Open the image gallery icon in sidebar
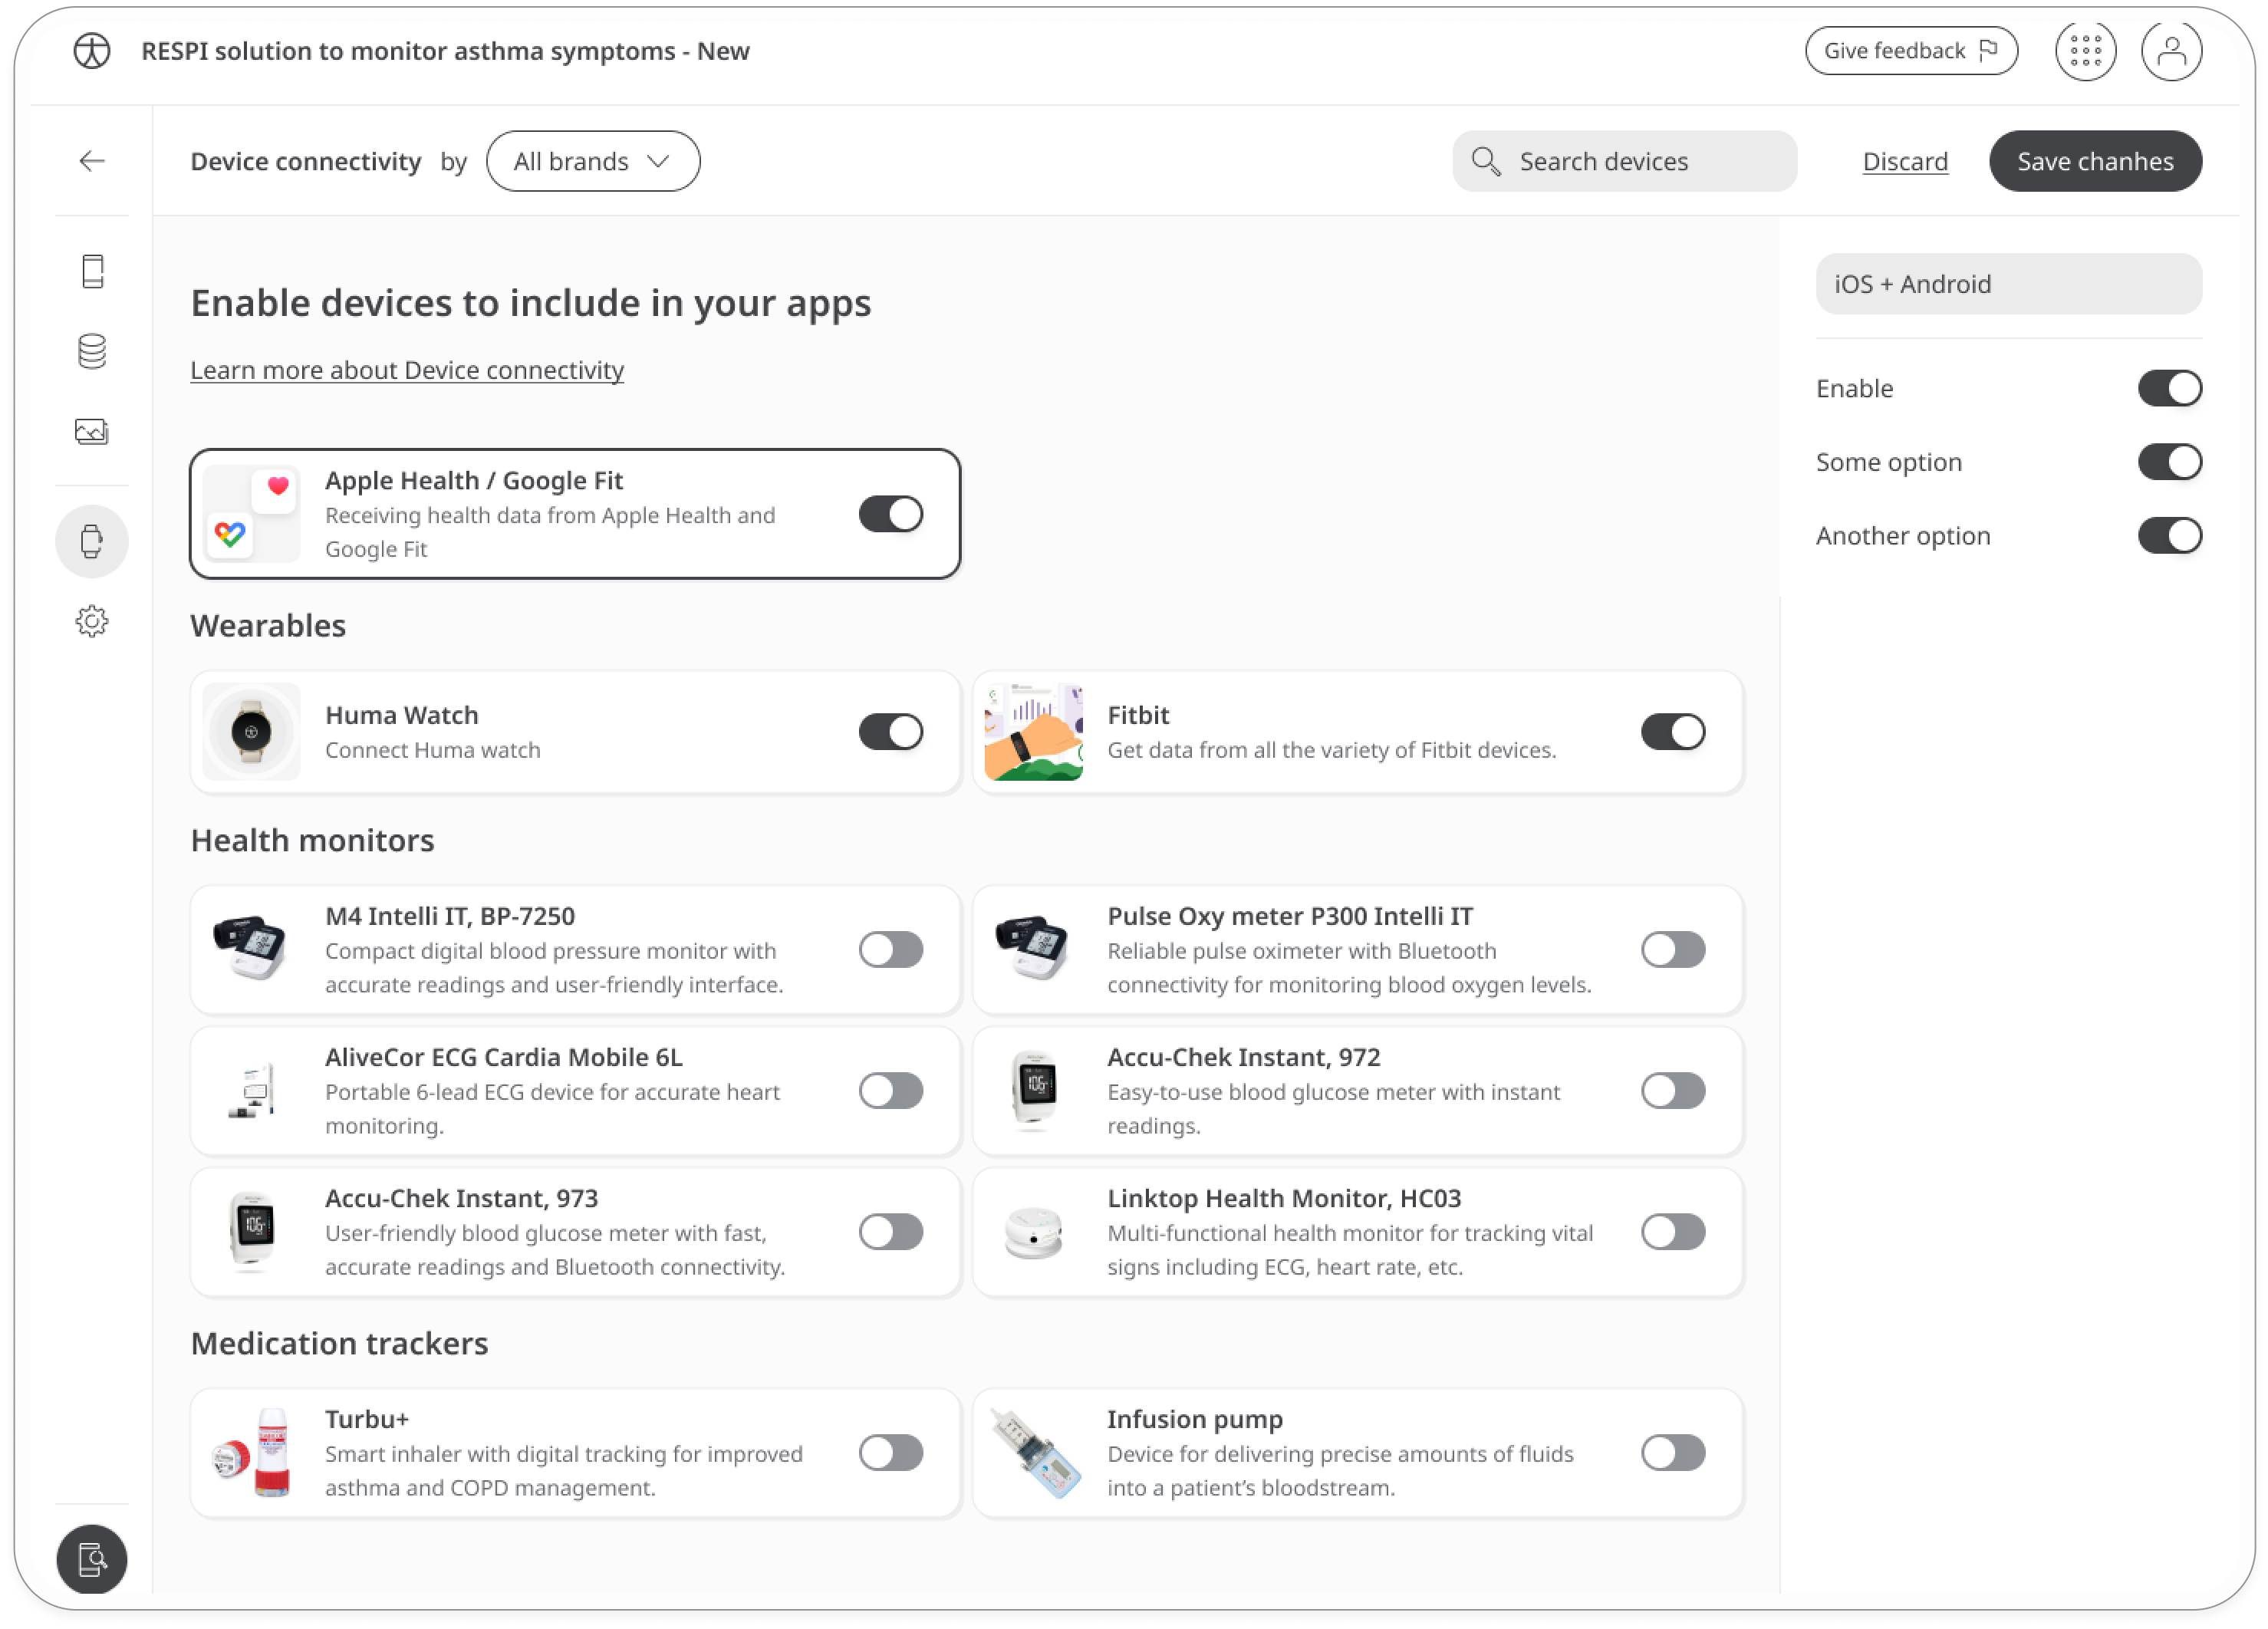 tap(92, 431)
